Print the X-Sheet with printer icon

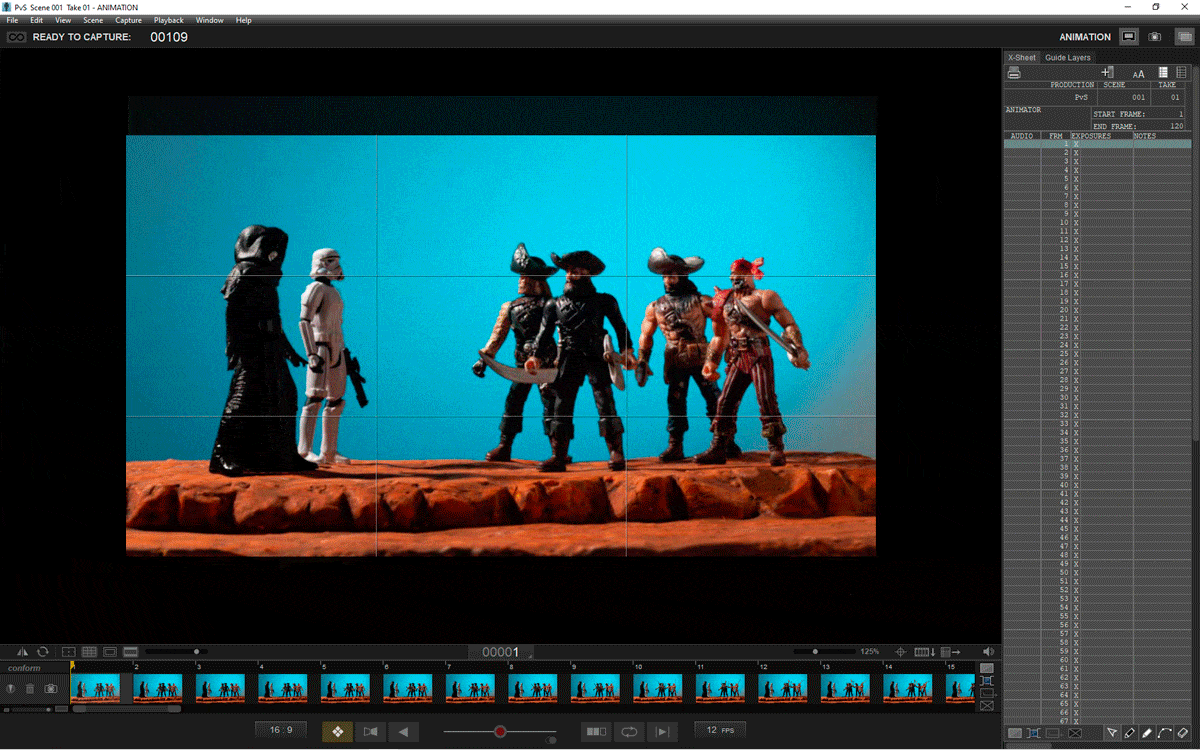(1014, 73)
